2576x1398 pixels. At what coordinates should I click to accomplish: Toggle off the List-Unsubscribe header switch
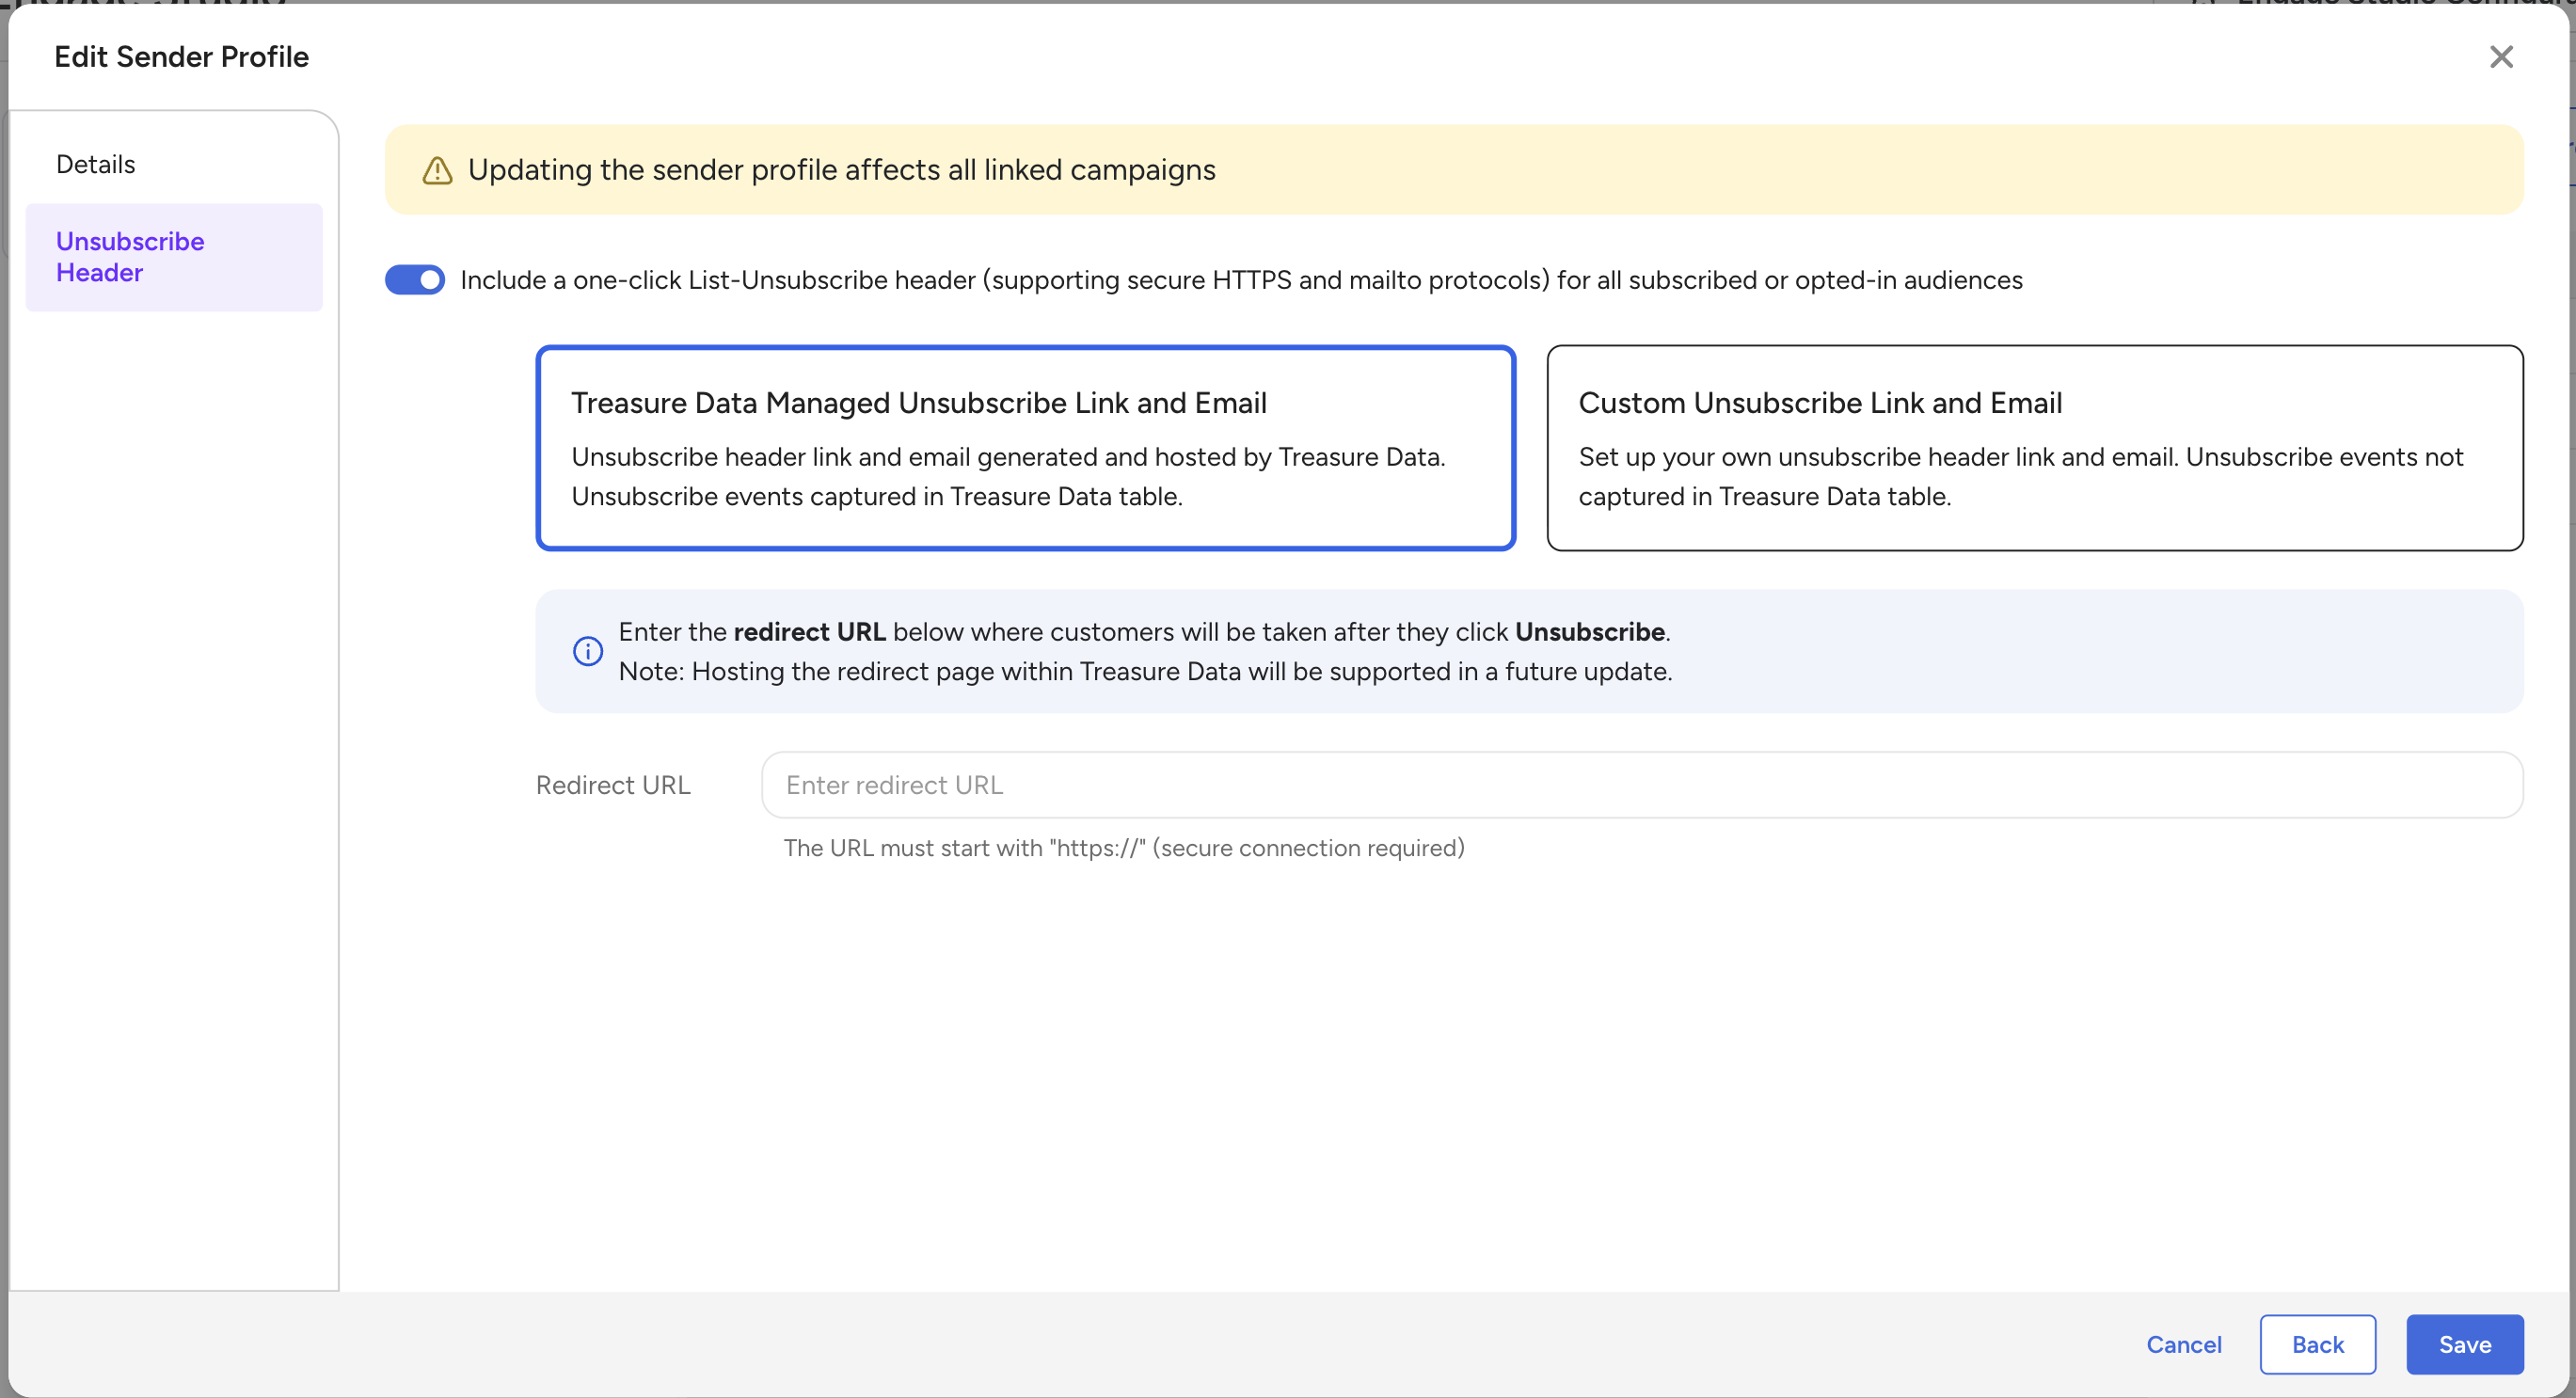click(415, 280)
